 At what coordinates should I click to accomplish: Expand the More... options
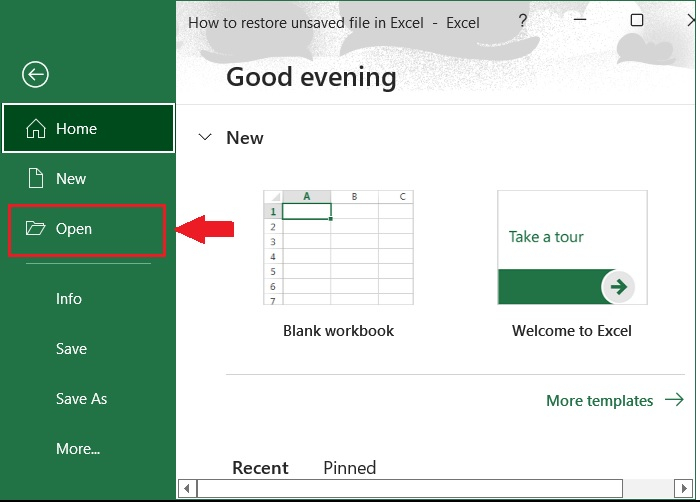click(x=78, y=448)
